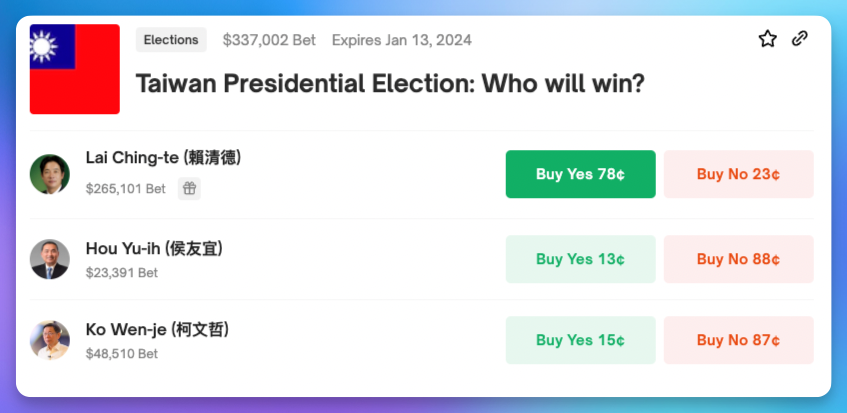Buy No at 87¢ for Ko Wen-je
847x413 pixels.
pyautogui.click(x=738, y=340)
